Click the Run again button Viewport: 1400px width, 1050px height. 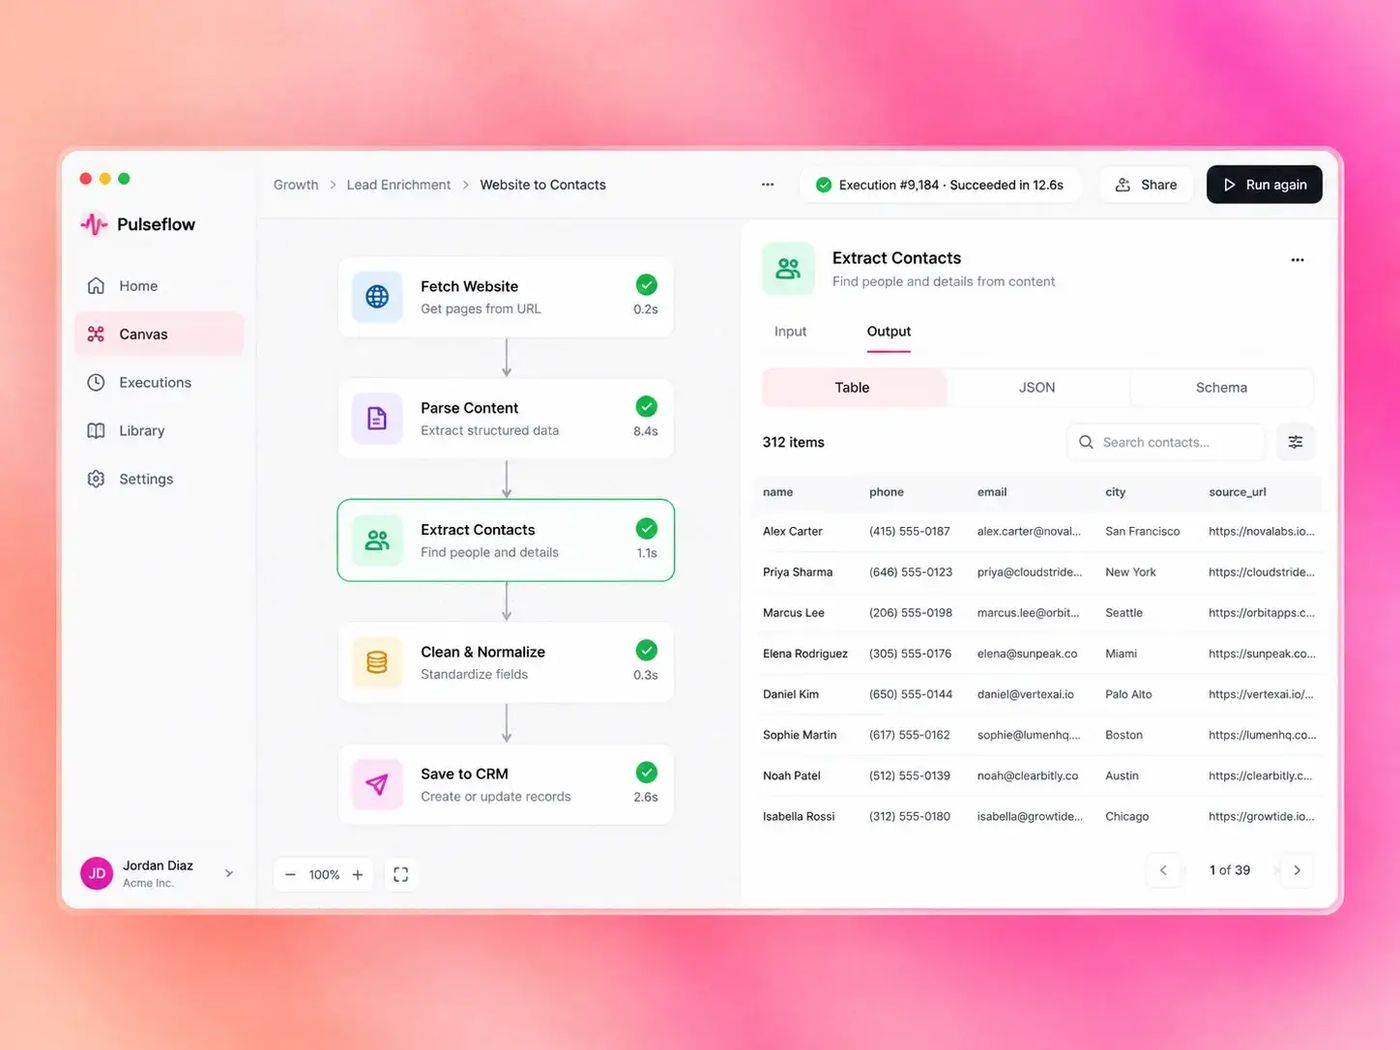click(x=1264, y=185)
